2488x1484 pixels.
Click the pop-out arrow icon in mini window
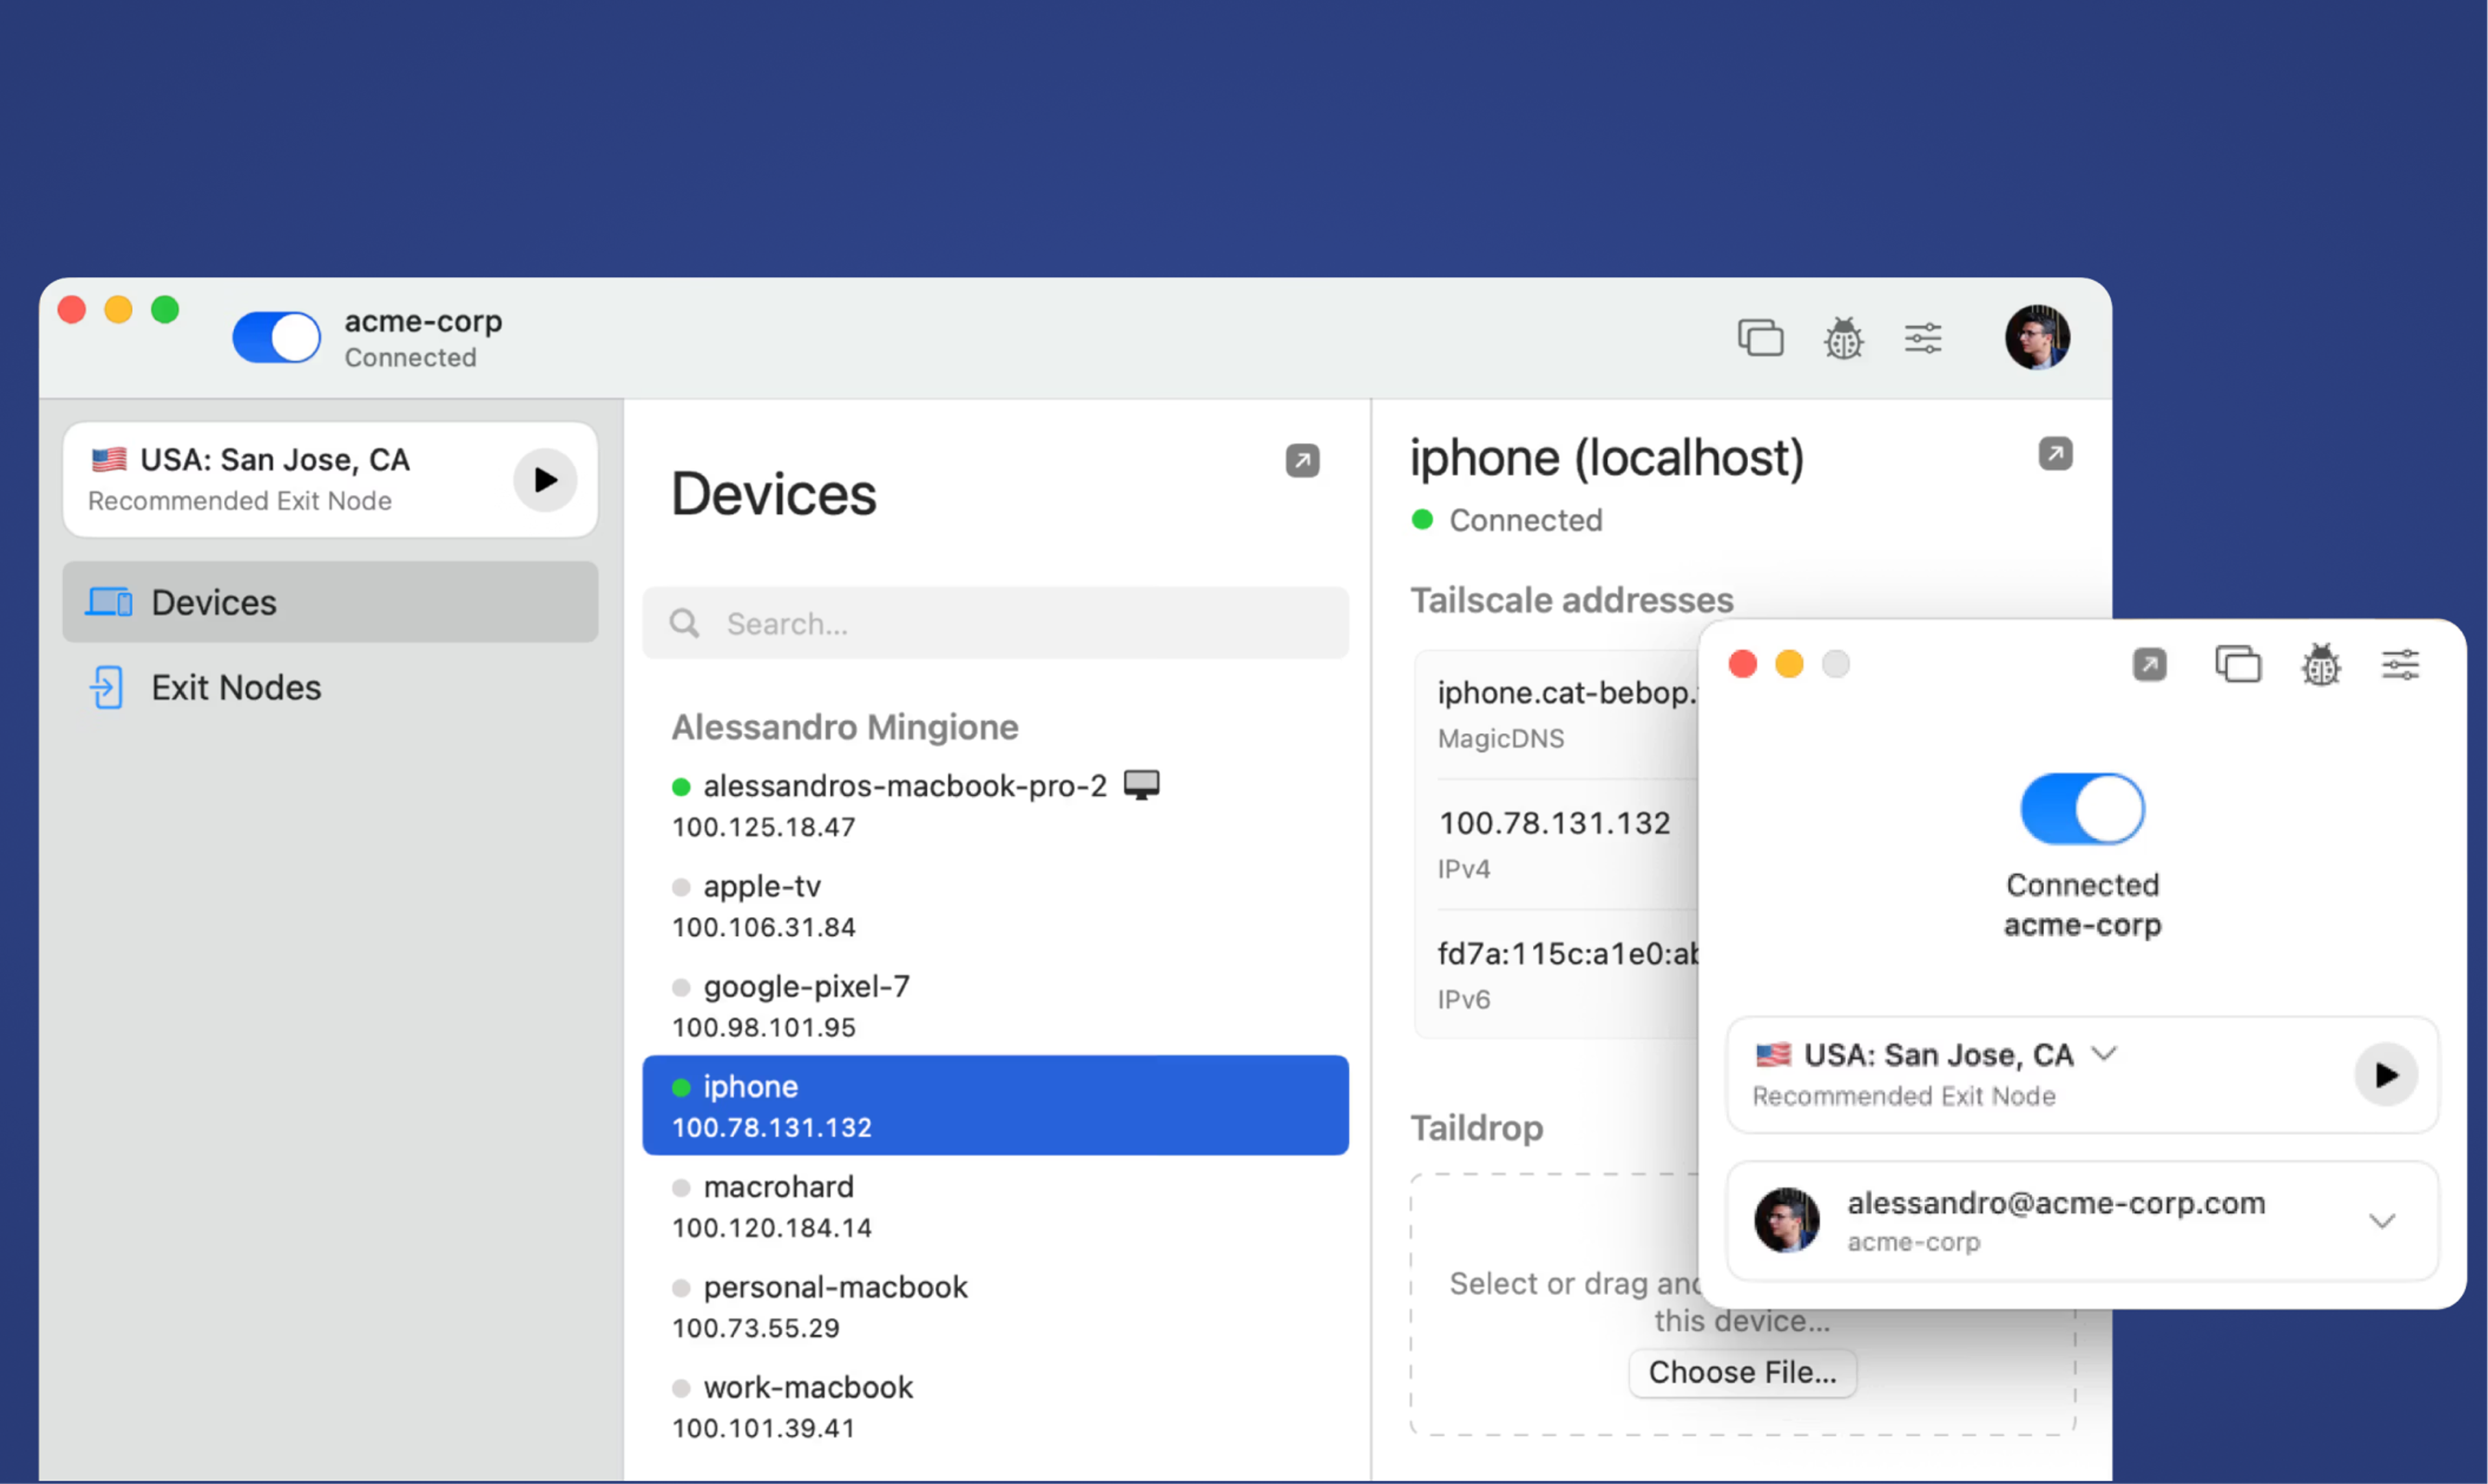[2149, 664]
